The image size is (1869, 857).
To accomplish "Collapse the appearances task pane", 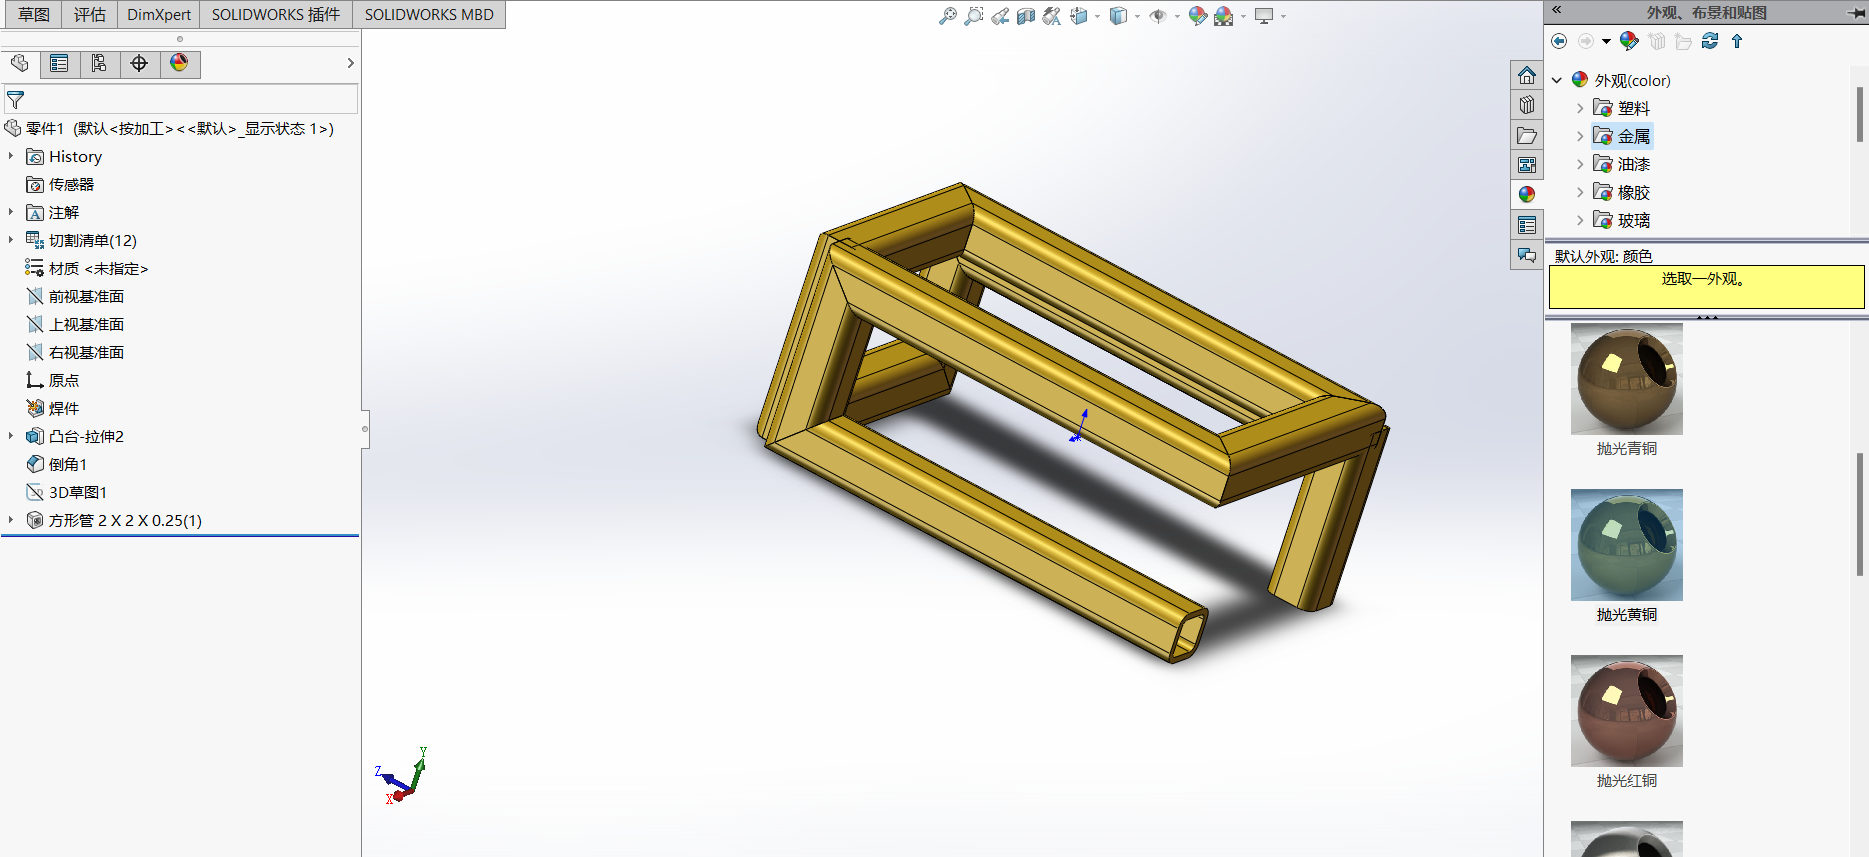I will (x=1557, y=11).
